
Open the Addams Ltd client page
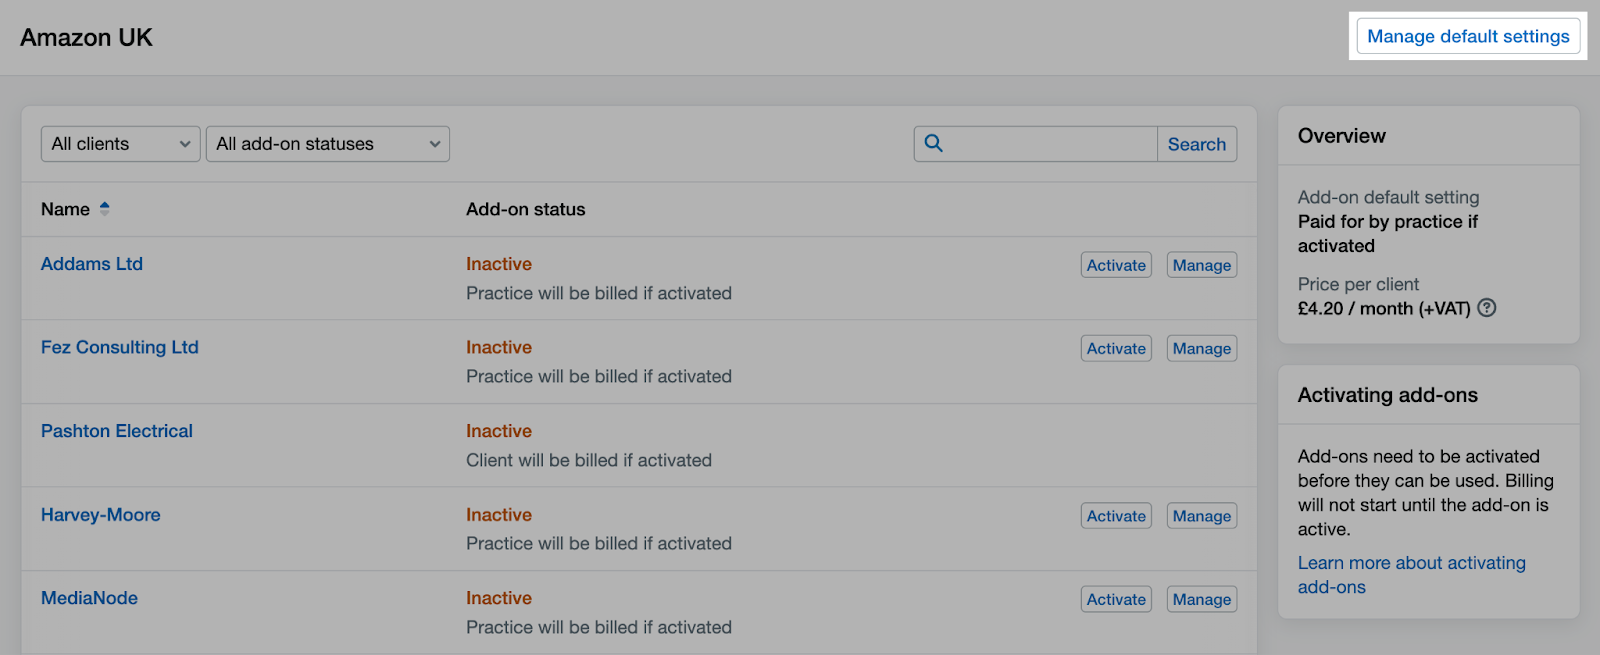(91, 263)
